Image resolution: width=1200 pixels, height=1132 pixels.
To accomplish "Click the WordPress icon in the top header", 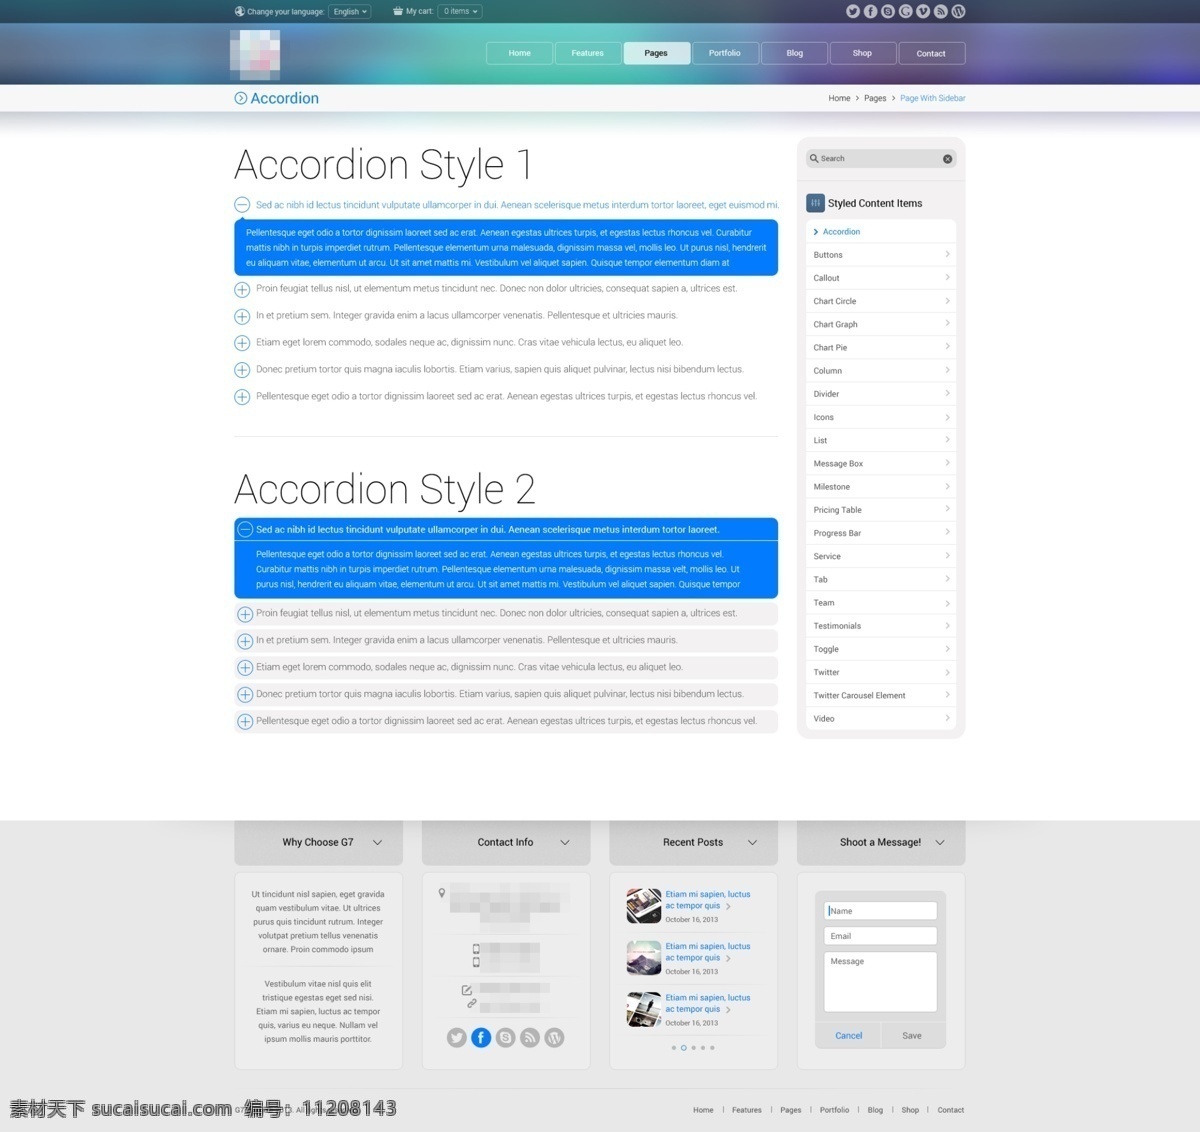I will [x=958, y=12].
